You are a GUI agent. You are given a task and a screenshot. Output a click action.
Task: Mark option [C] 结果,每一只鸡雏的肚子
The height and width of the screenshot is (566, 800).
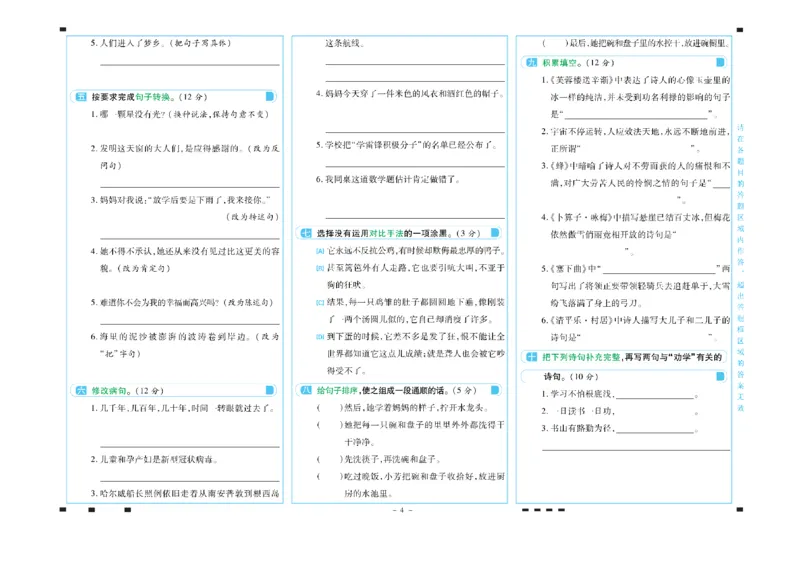320,302
